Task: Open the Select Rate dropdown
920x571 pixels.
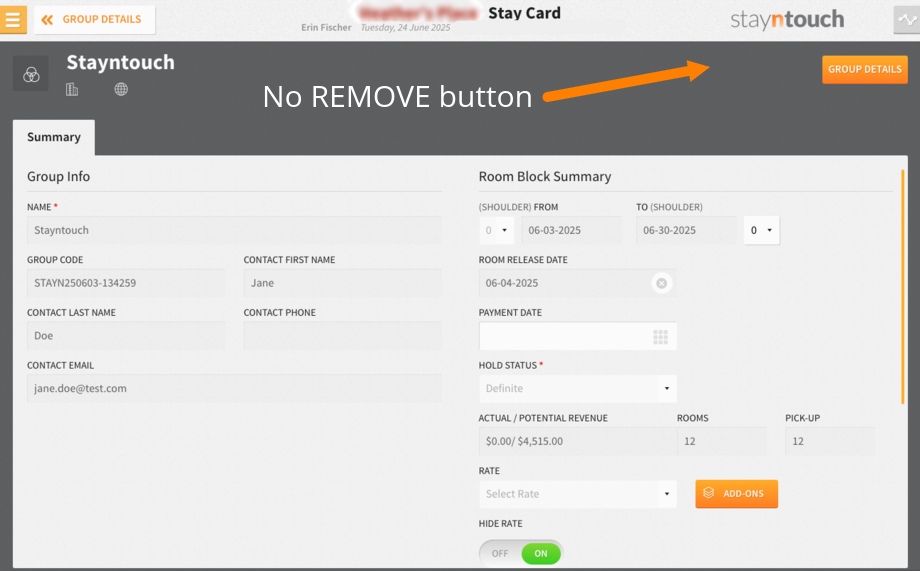Action: coord(578,494)
